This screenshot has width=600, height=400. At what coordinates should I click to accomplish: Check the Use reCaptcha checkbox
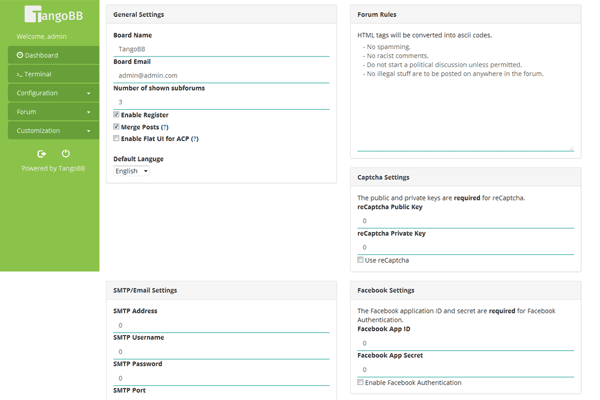pos(361,260)
